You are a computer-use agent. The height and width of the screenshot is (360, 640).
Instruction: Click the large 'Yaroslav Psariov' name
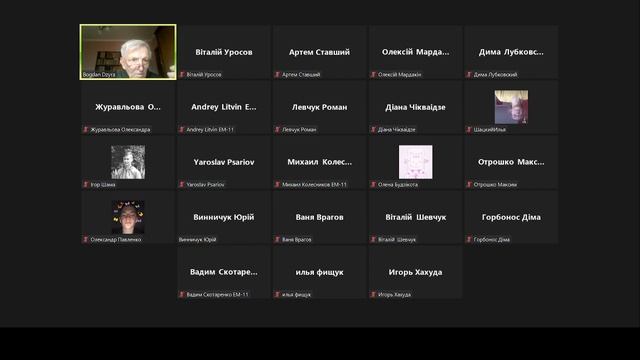[224, 162]
